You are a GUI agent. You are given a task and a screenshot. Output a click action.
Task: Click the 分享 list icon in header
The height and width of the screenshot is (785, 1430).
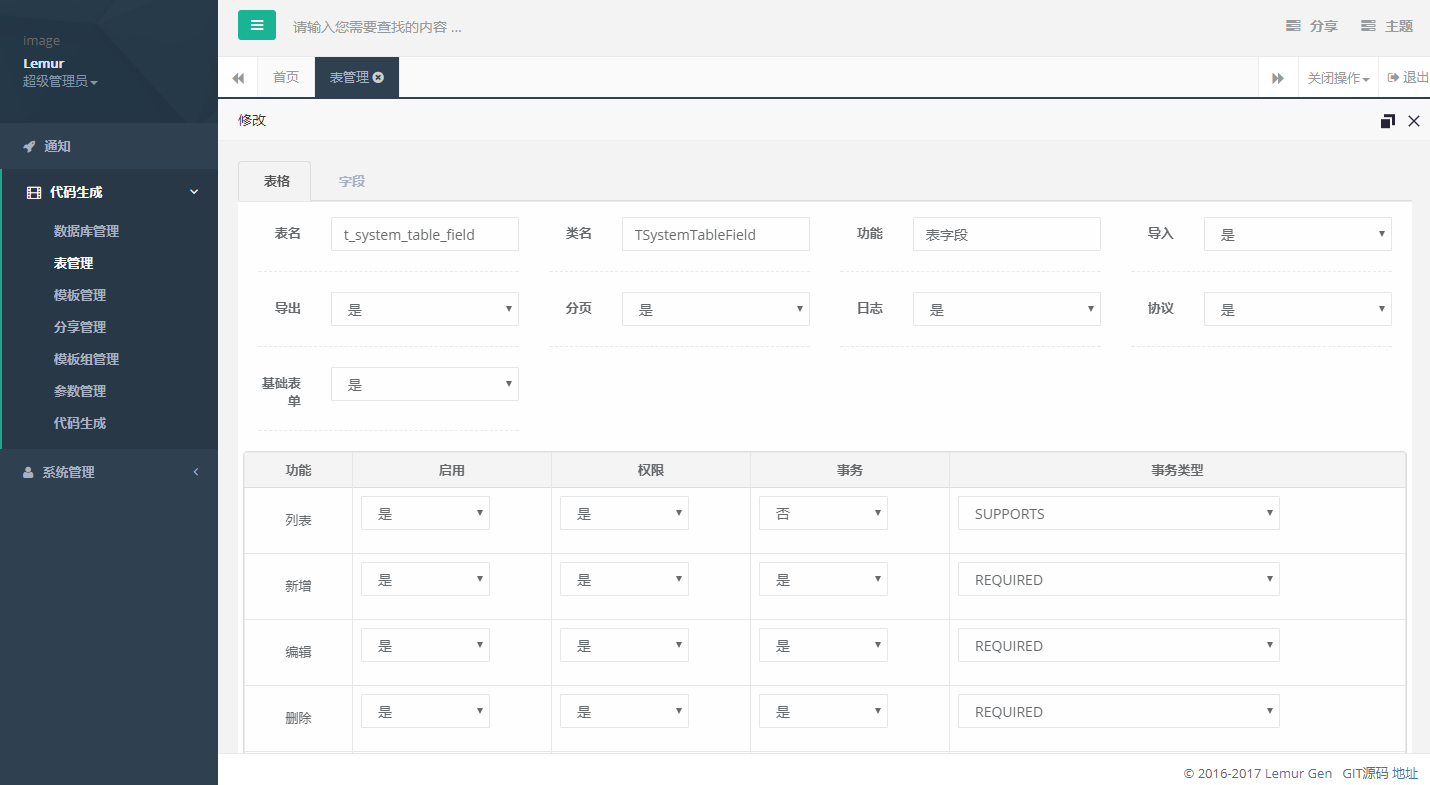tap(1293, 26)
